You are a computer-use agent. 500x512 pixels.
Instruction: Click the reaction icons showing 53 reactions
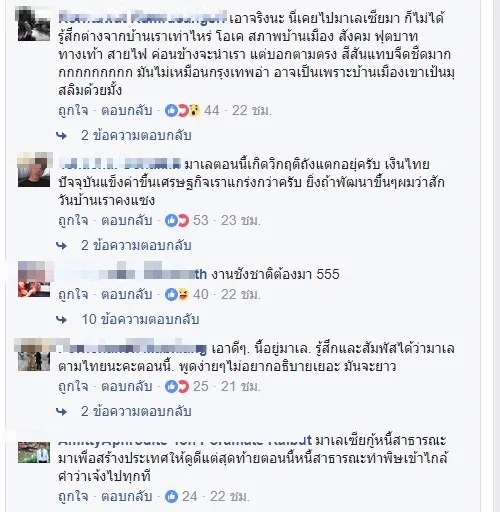pos(177,220)
